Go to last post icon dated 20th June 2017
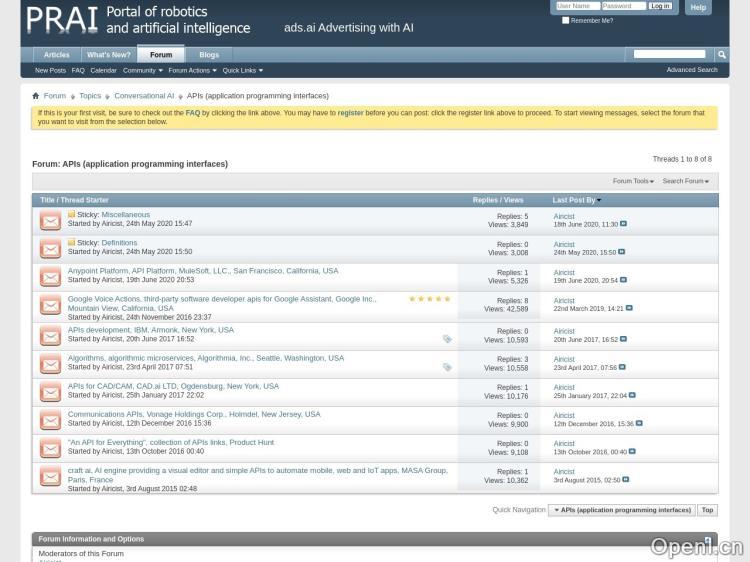The width and height of the screenshot is (750, 562). pyautogui.click(x=623, y=339)
